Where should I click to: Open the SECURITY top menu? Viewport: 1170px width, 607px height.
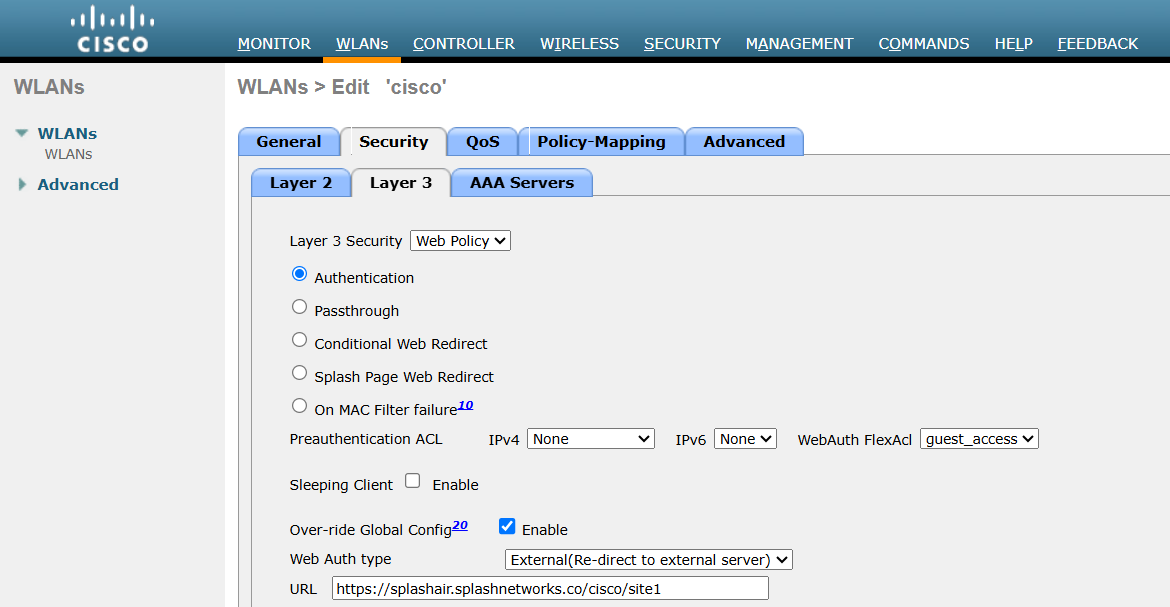coord(683,44)
